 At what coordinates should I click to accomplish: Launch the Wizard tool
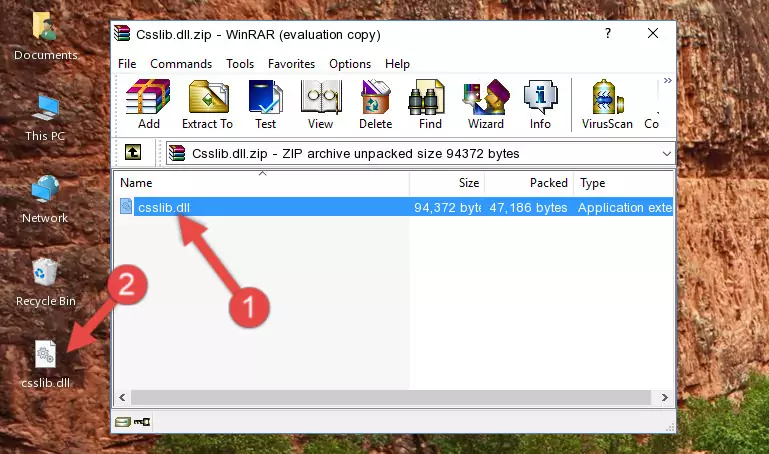pos(486,104)
